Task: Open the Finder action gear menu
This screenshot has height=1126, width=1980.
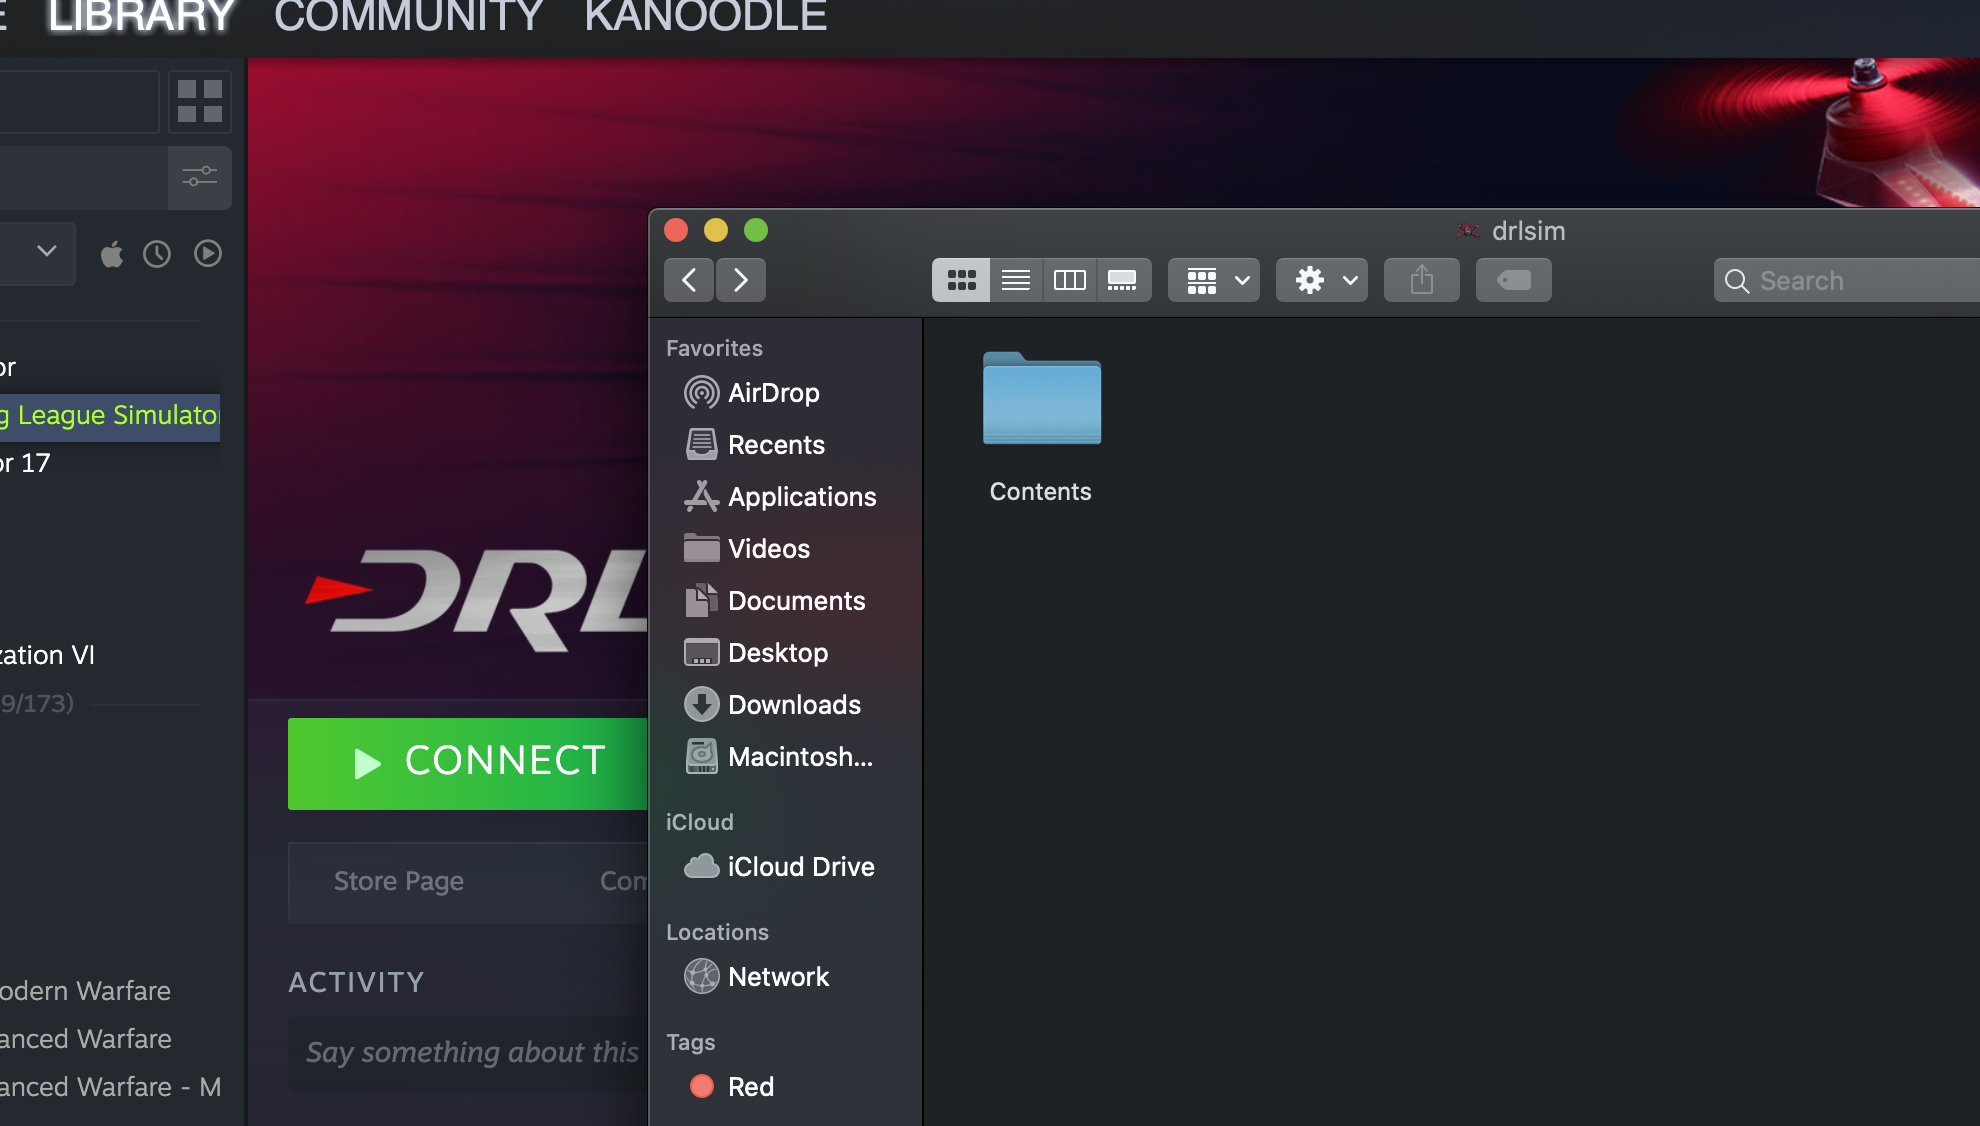Action: [1322, 280]
